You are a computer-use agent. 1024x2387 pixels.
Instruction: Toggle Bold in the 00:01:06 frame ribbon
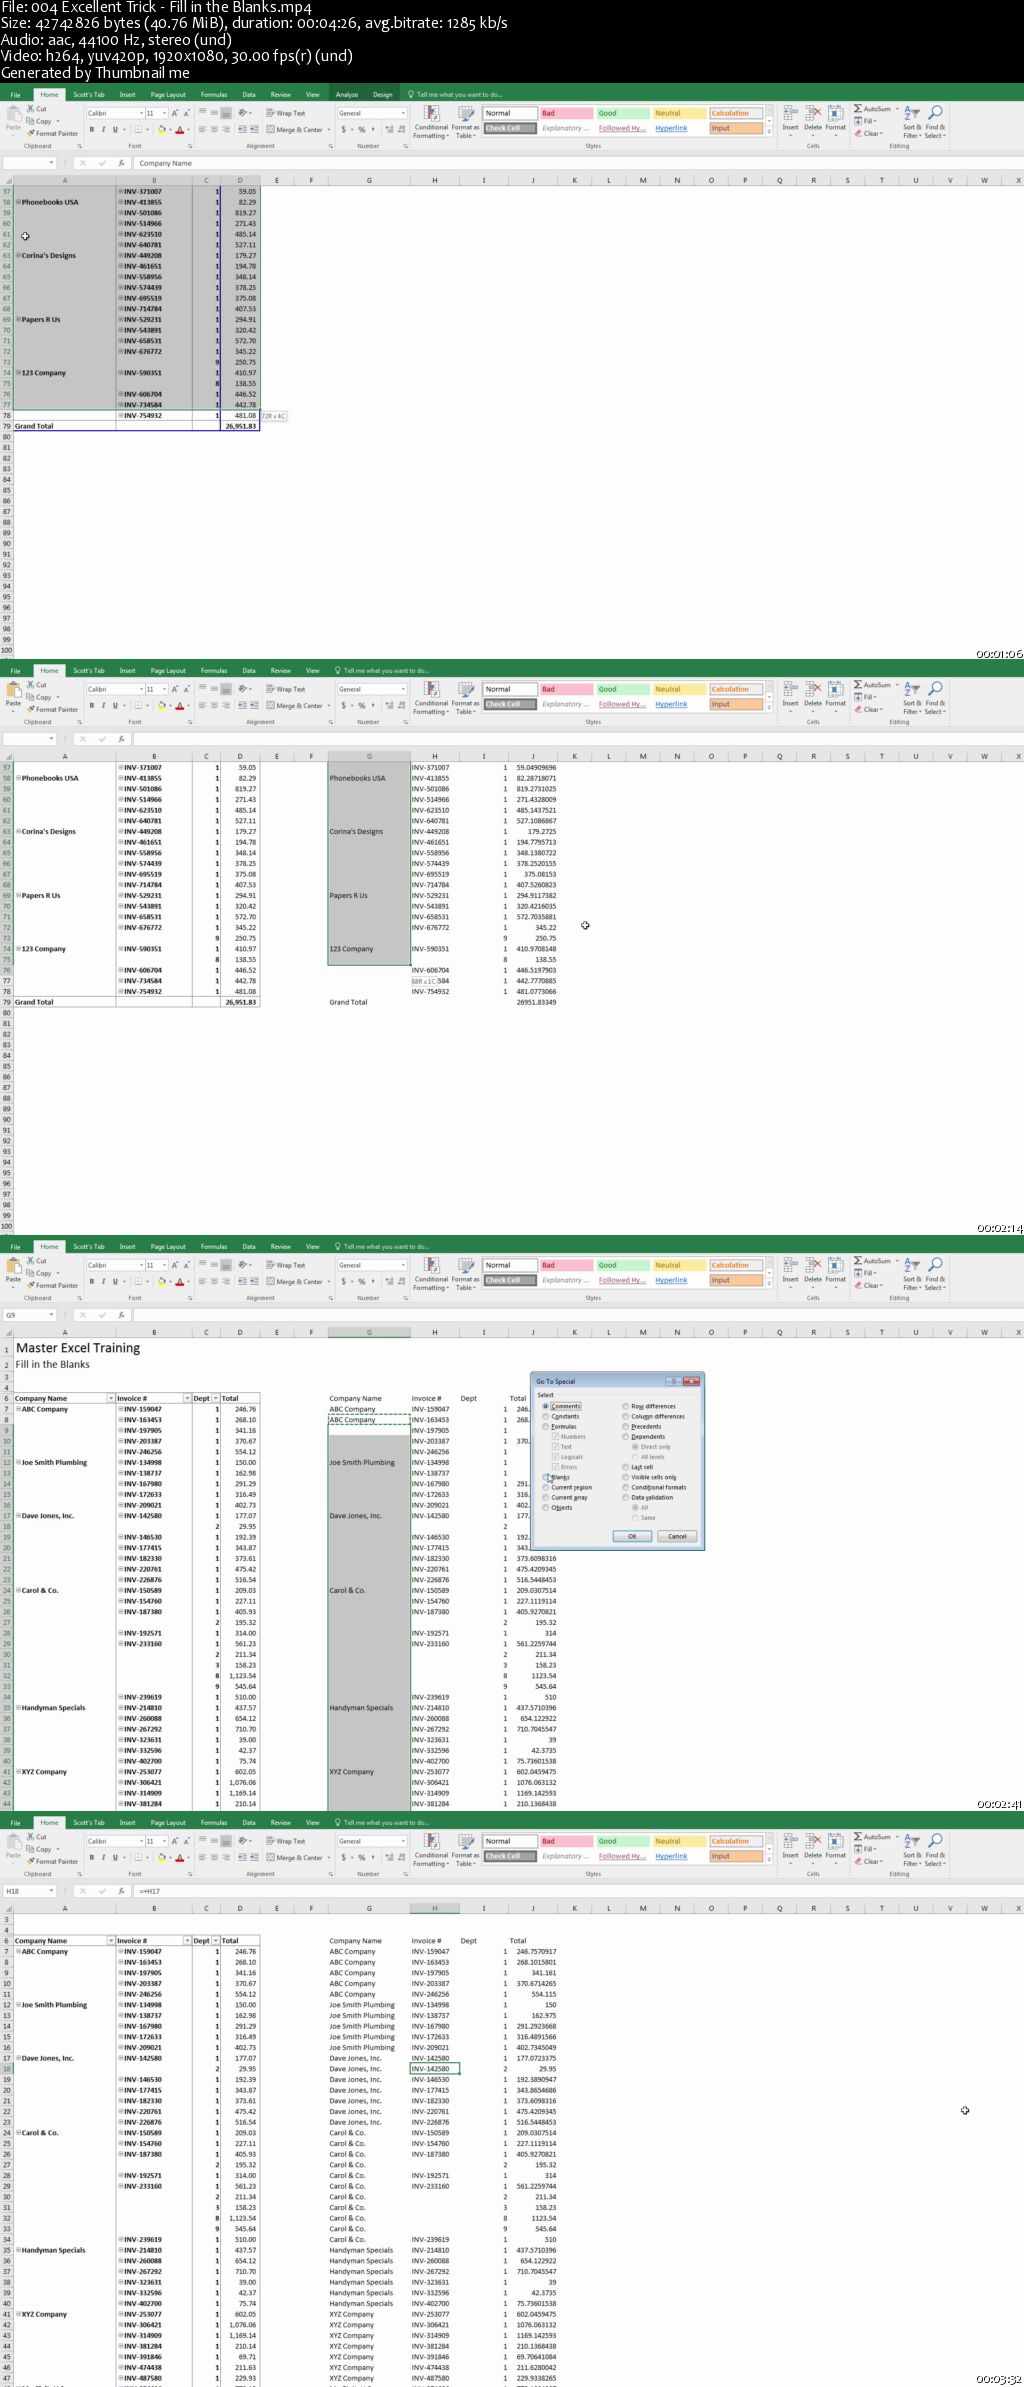coord(92,130)
